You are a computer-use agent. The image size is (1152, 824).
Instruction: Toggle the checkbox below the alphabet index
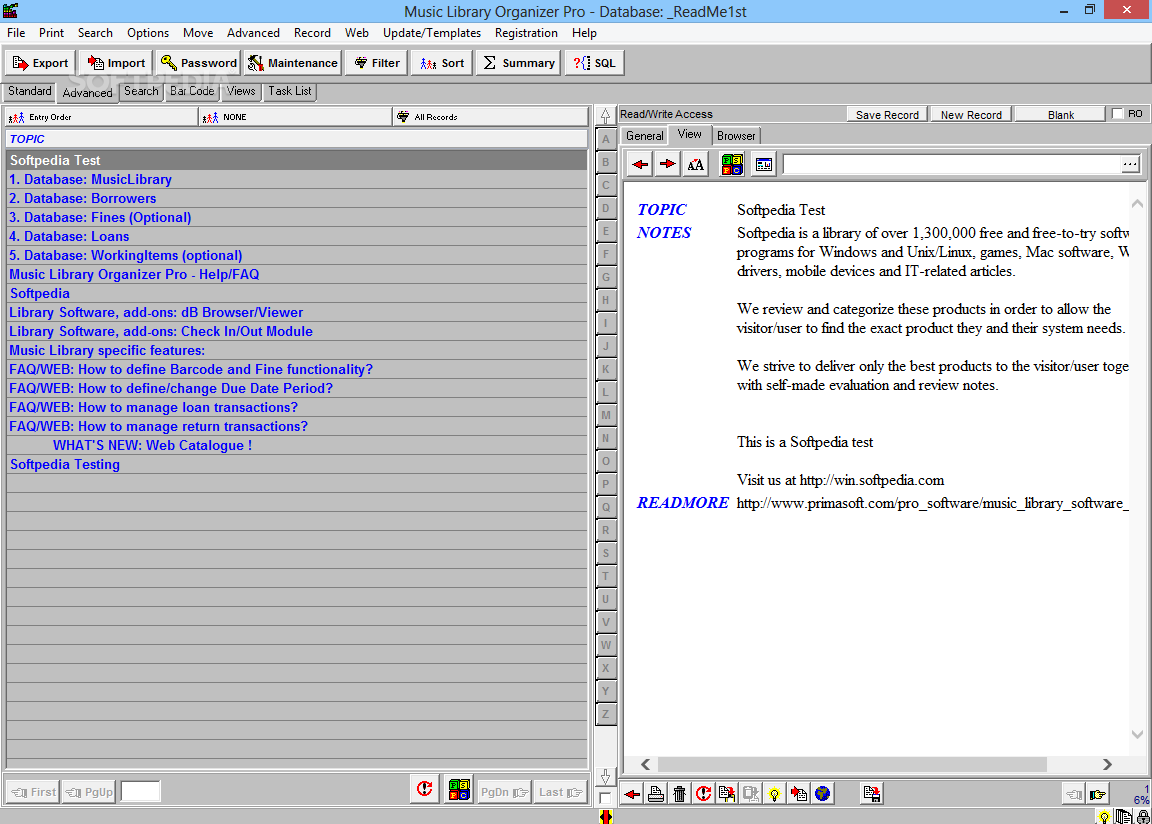coord(605,798)
